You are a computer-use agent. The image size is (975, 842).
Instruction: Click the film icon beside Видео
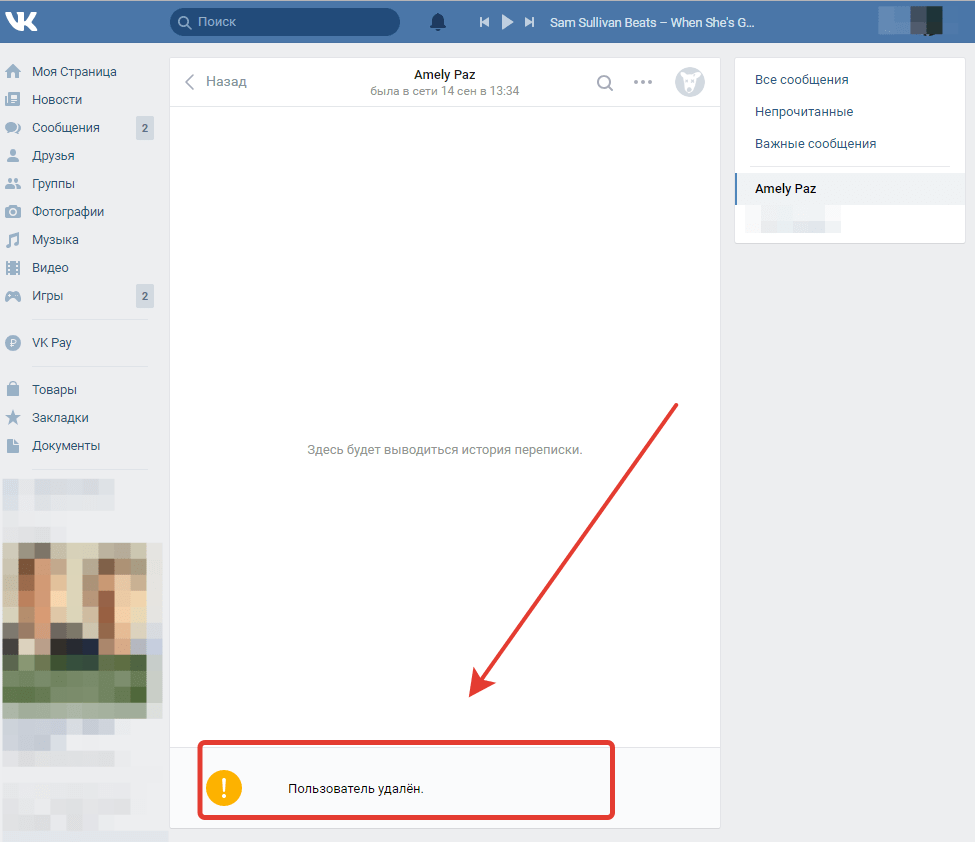[13, 267]
